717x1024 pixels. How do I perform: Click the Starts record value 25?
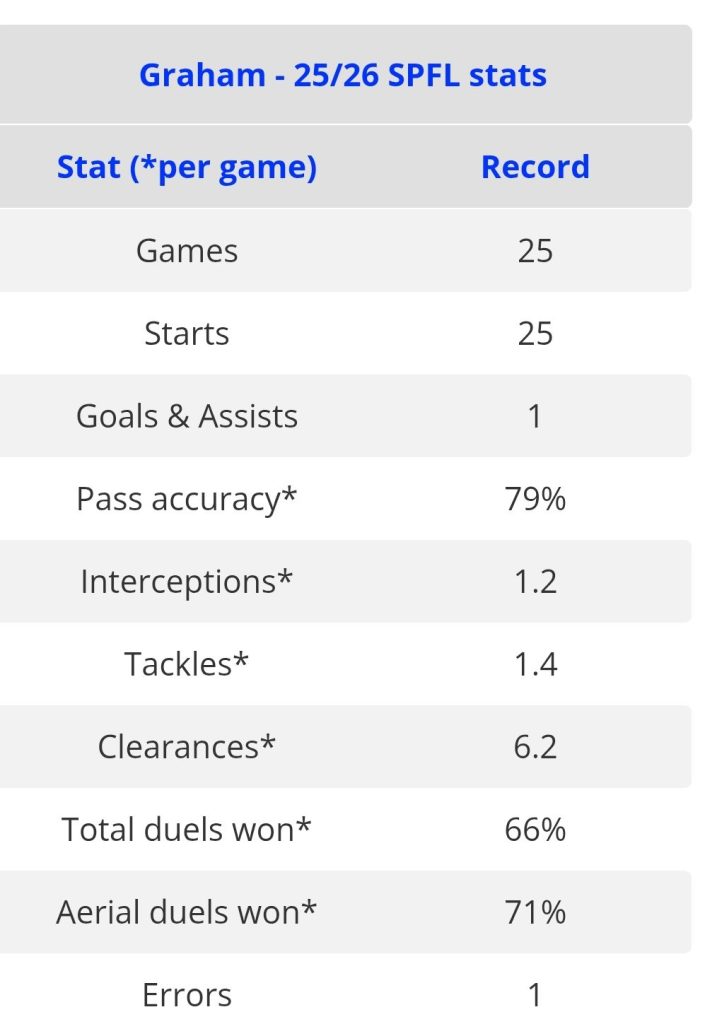tap(535, 333)
